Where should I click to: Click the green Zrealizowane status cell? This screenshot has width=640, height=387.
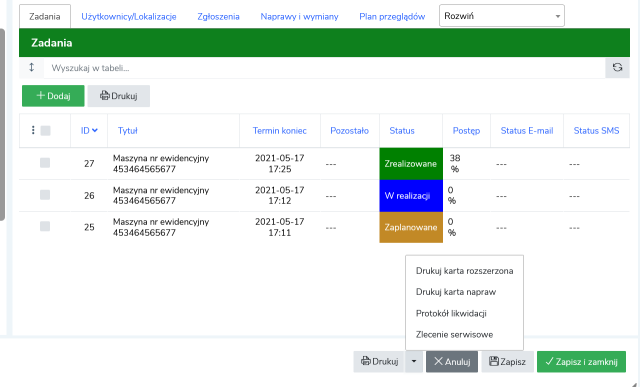point(411,164)
